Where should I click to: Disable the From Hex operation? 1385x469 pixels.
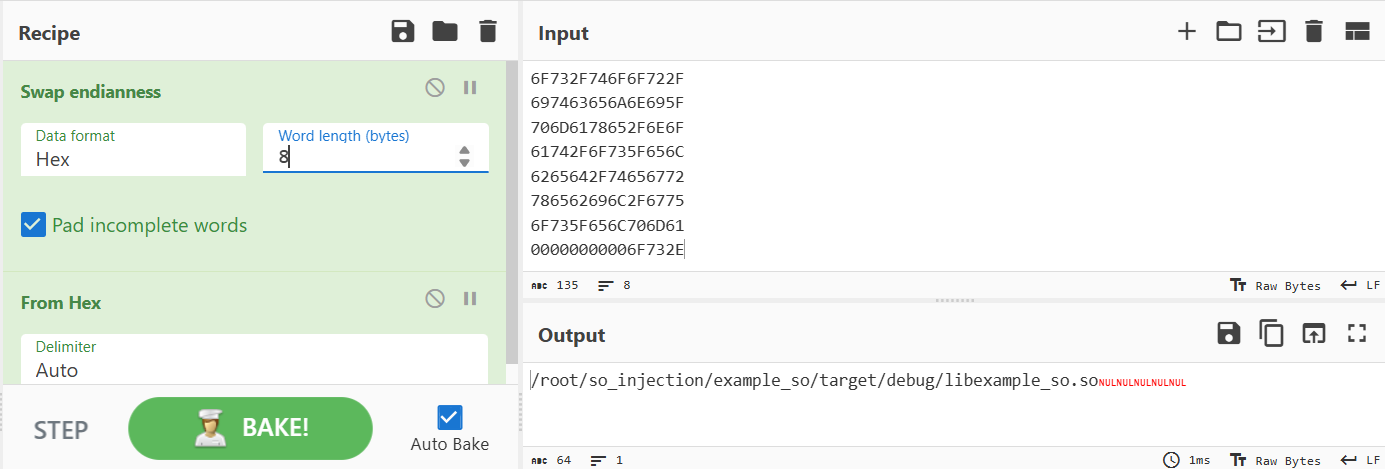coord(435,299)
